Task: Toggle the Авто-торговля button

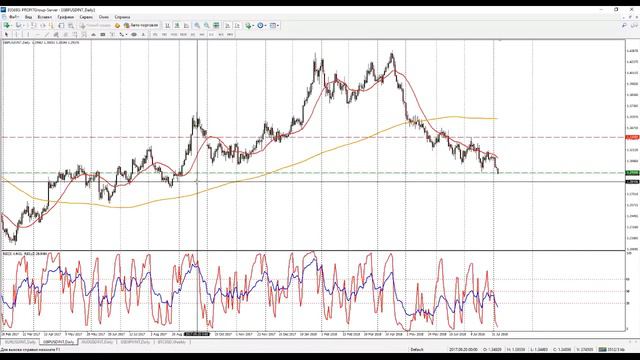Action: (141, 25)
